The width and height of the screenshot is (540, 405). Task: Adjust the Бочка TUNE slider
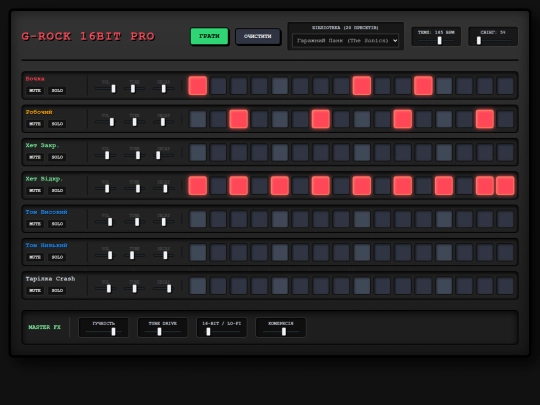(x=134, y=89)
